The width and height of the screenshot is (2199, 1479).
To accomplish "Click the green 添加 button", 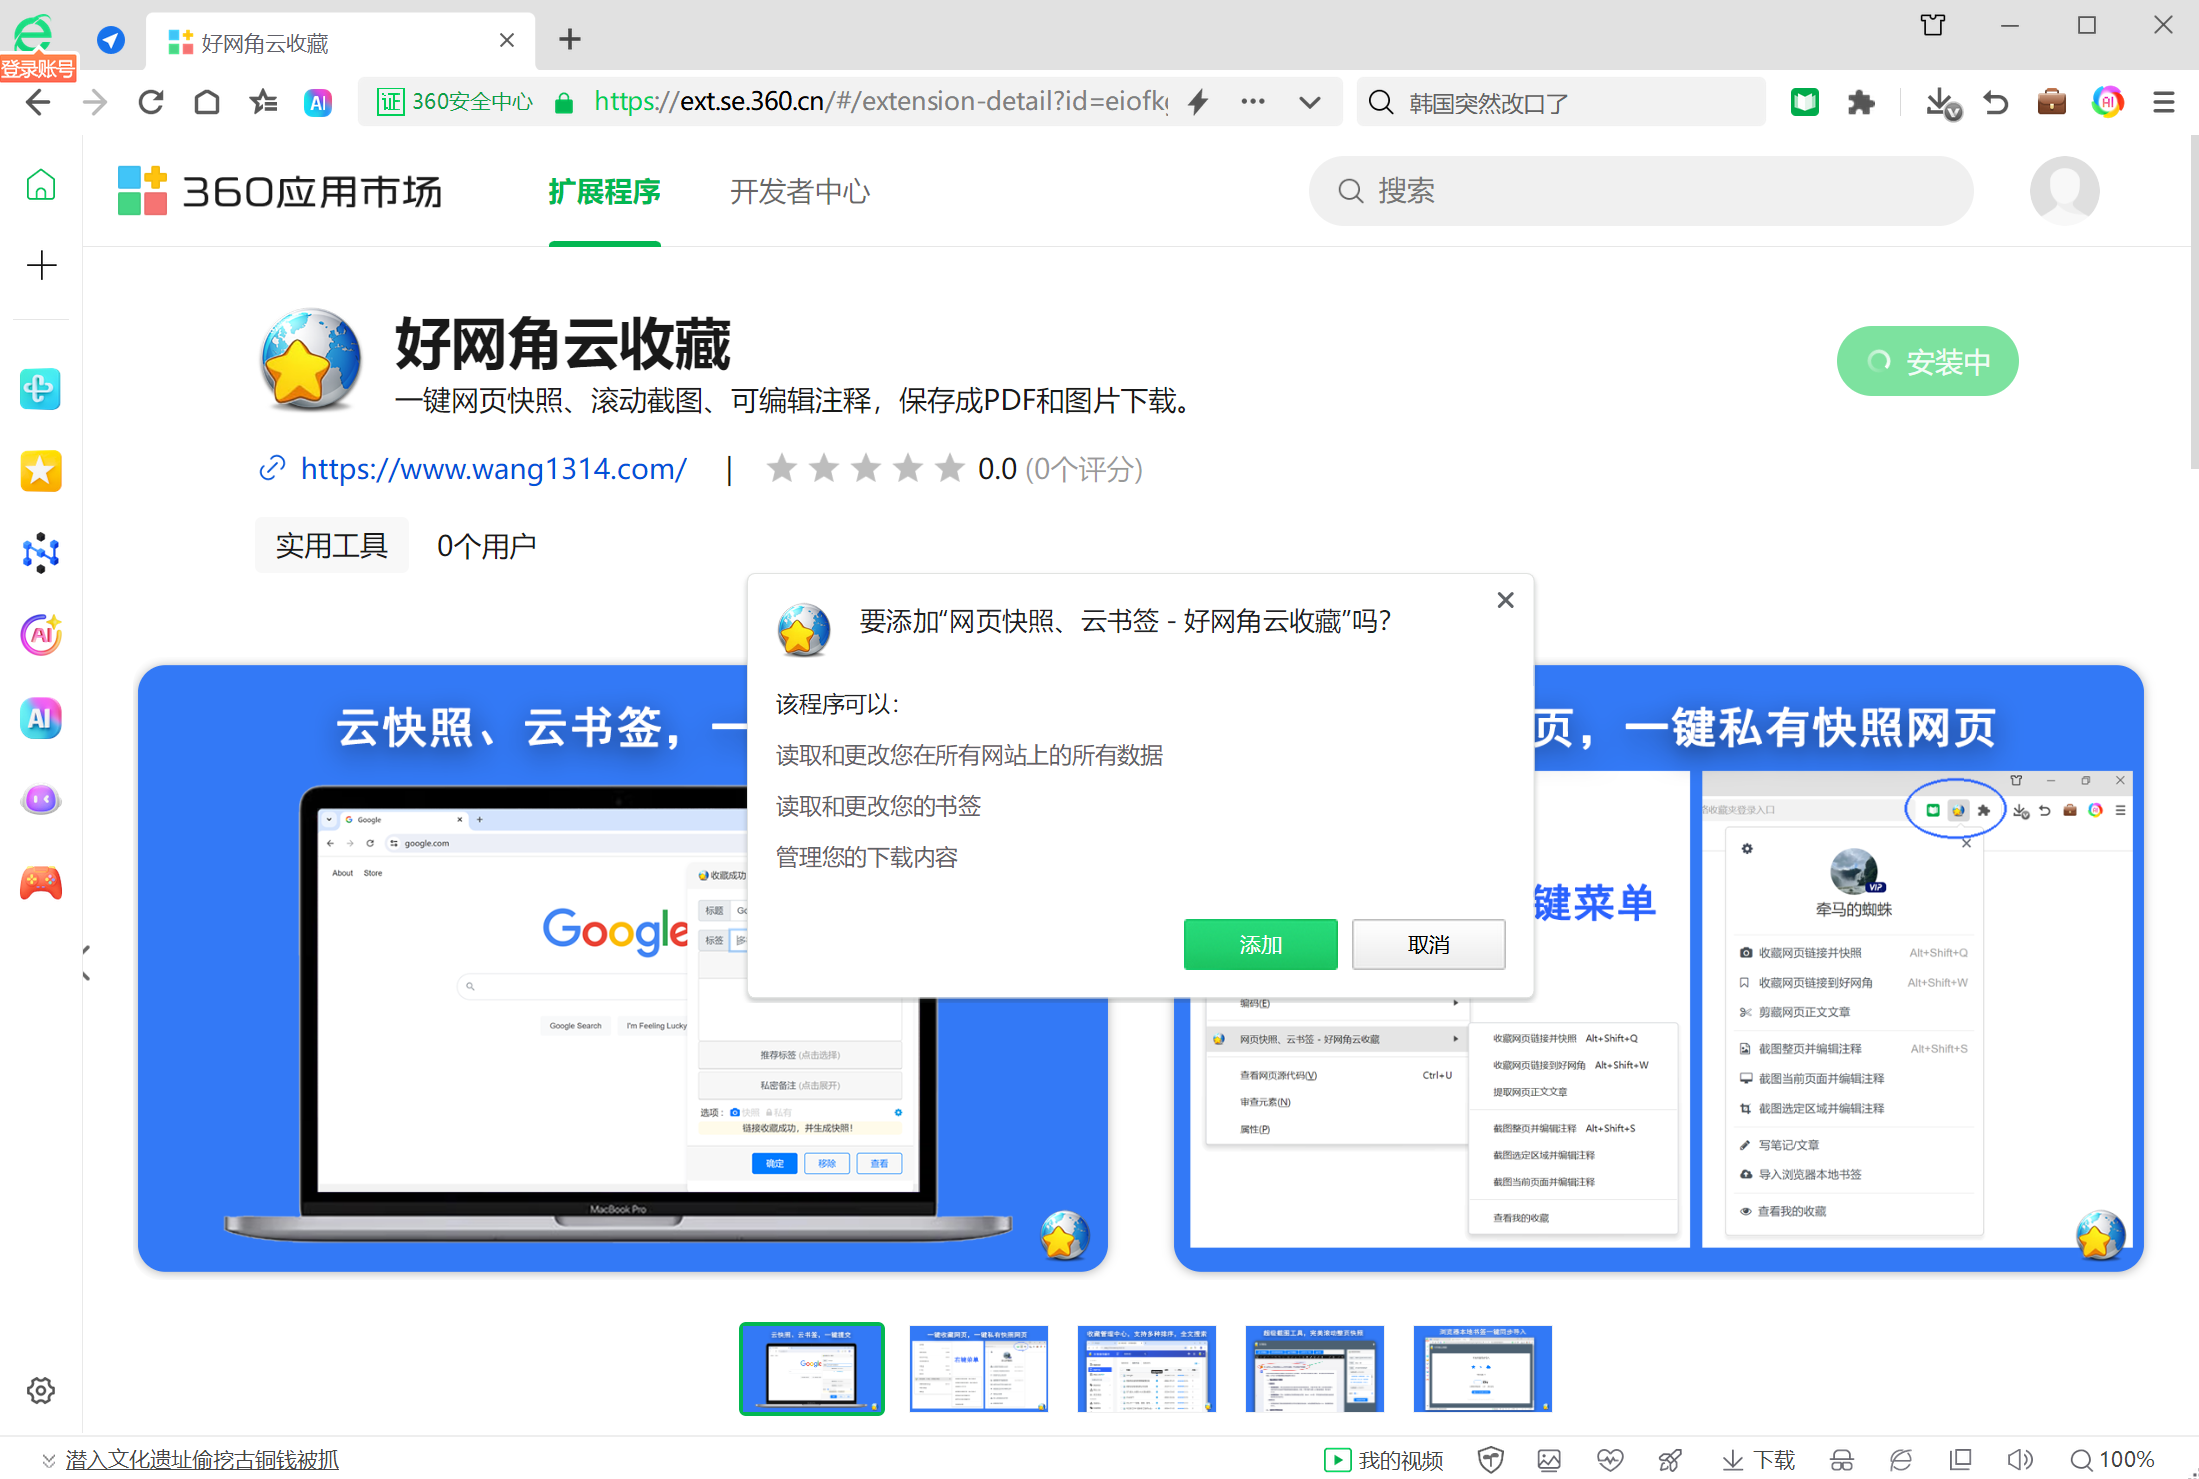I will coord(1260,944).
